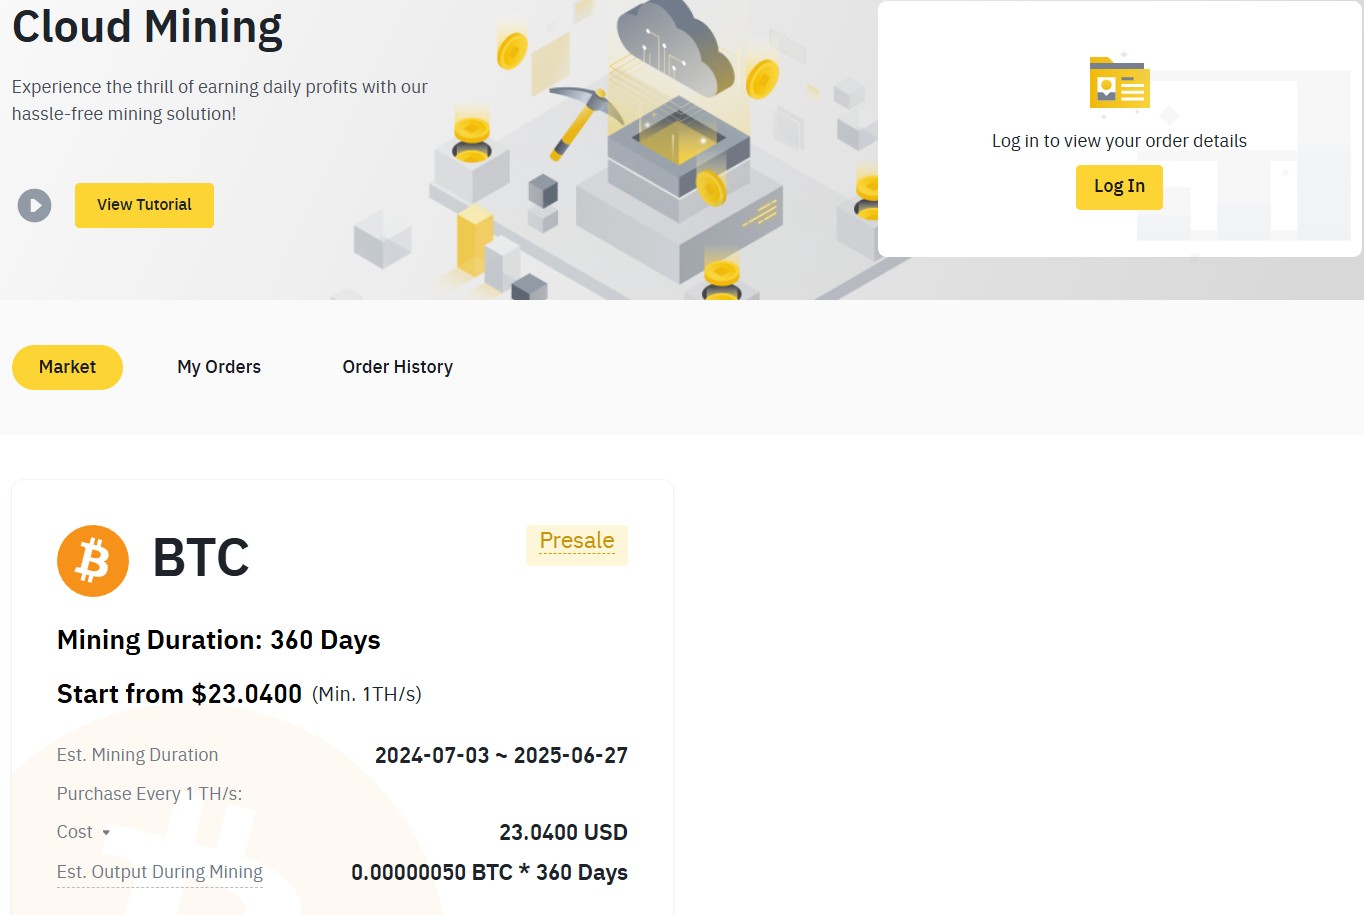Click the Cloud Mining heading

coord(147,27)
